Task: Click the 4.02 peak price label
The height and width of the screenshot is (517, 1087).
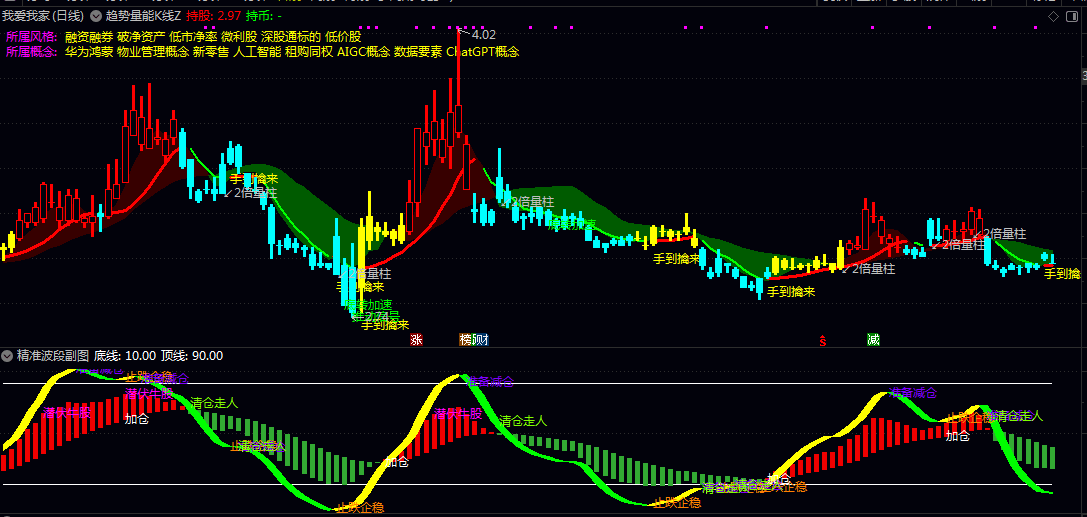Action: (483, 34)
